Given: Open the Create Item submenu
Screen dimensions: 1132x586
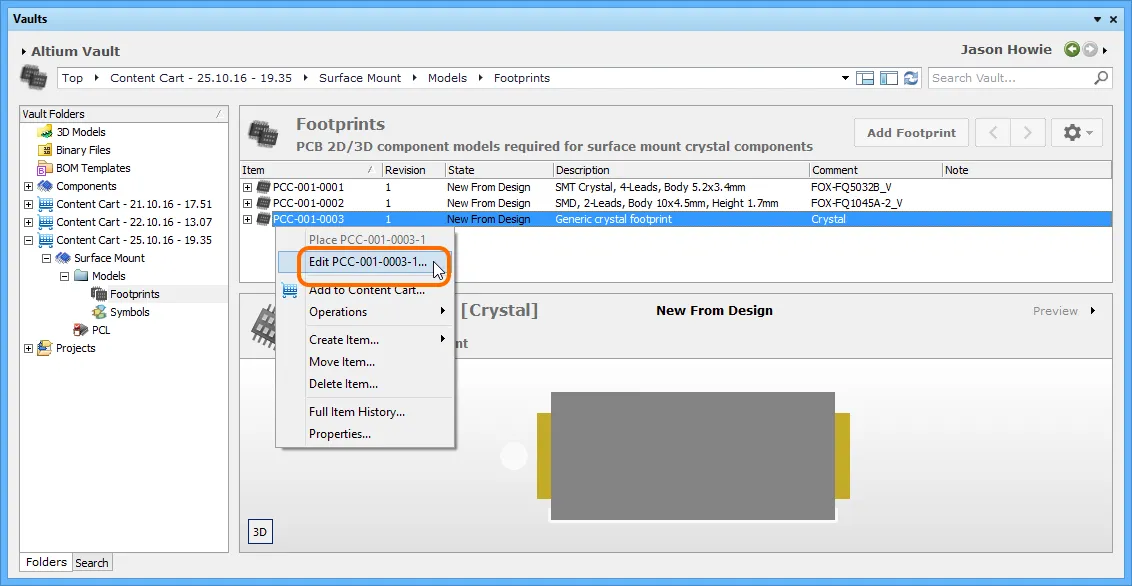Looking at the screenshot, I should click(365, 340).
